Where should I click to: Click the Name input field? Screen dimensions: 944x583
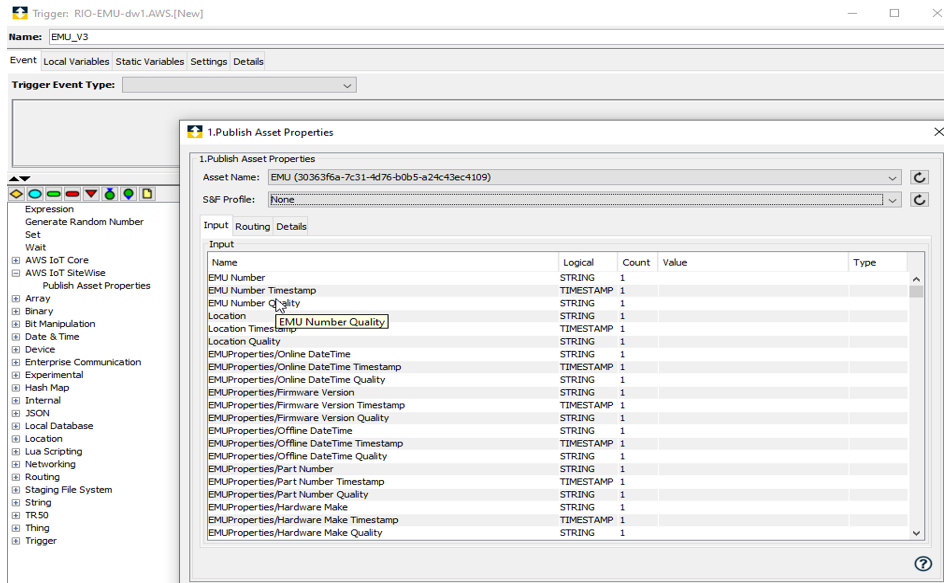[496, 37]
